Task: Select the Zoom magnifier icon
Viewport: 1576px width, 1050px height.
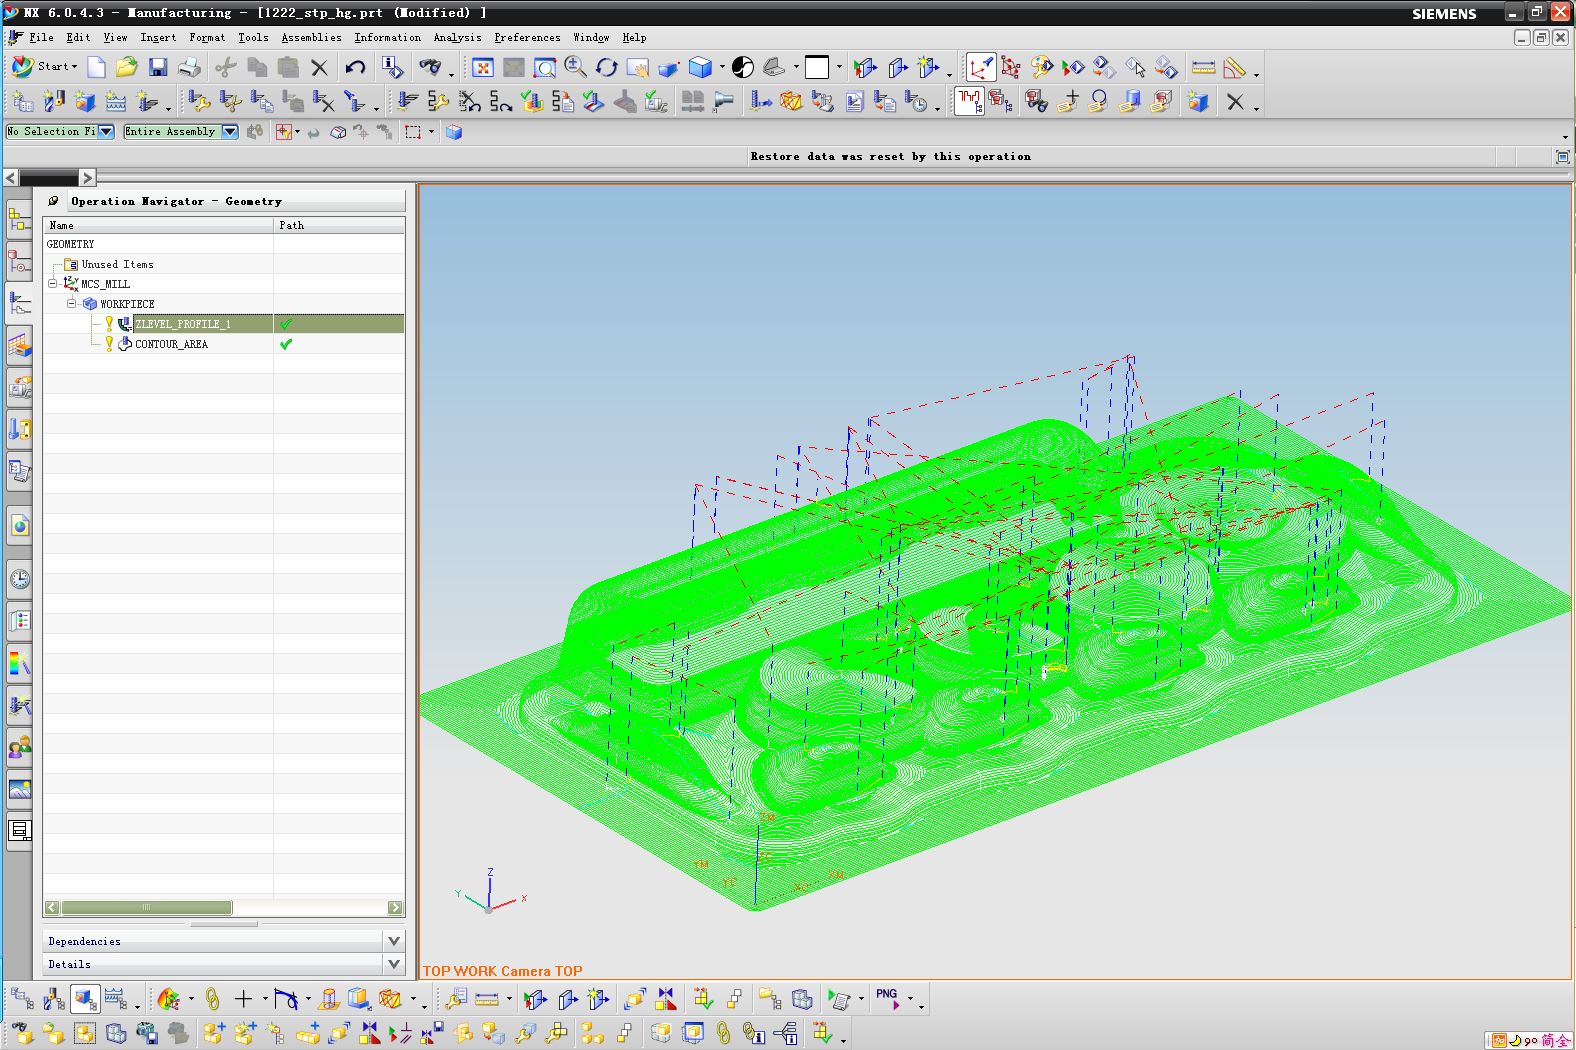Action: pyautogui.click(x=576, y=67)
